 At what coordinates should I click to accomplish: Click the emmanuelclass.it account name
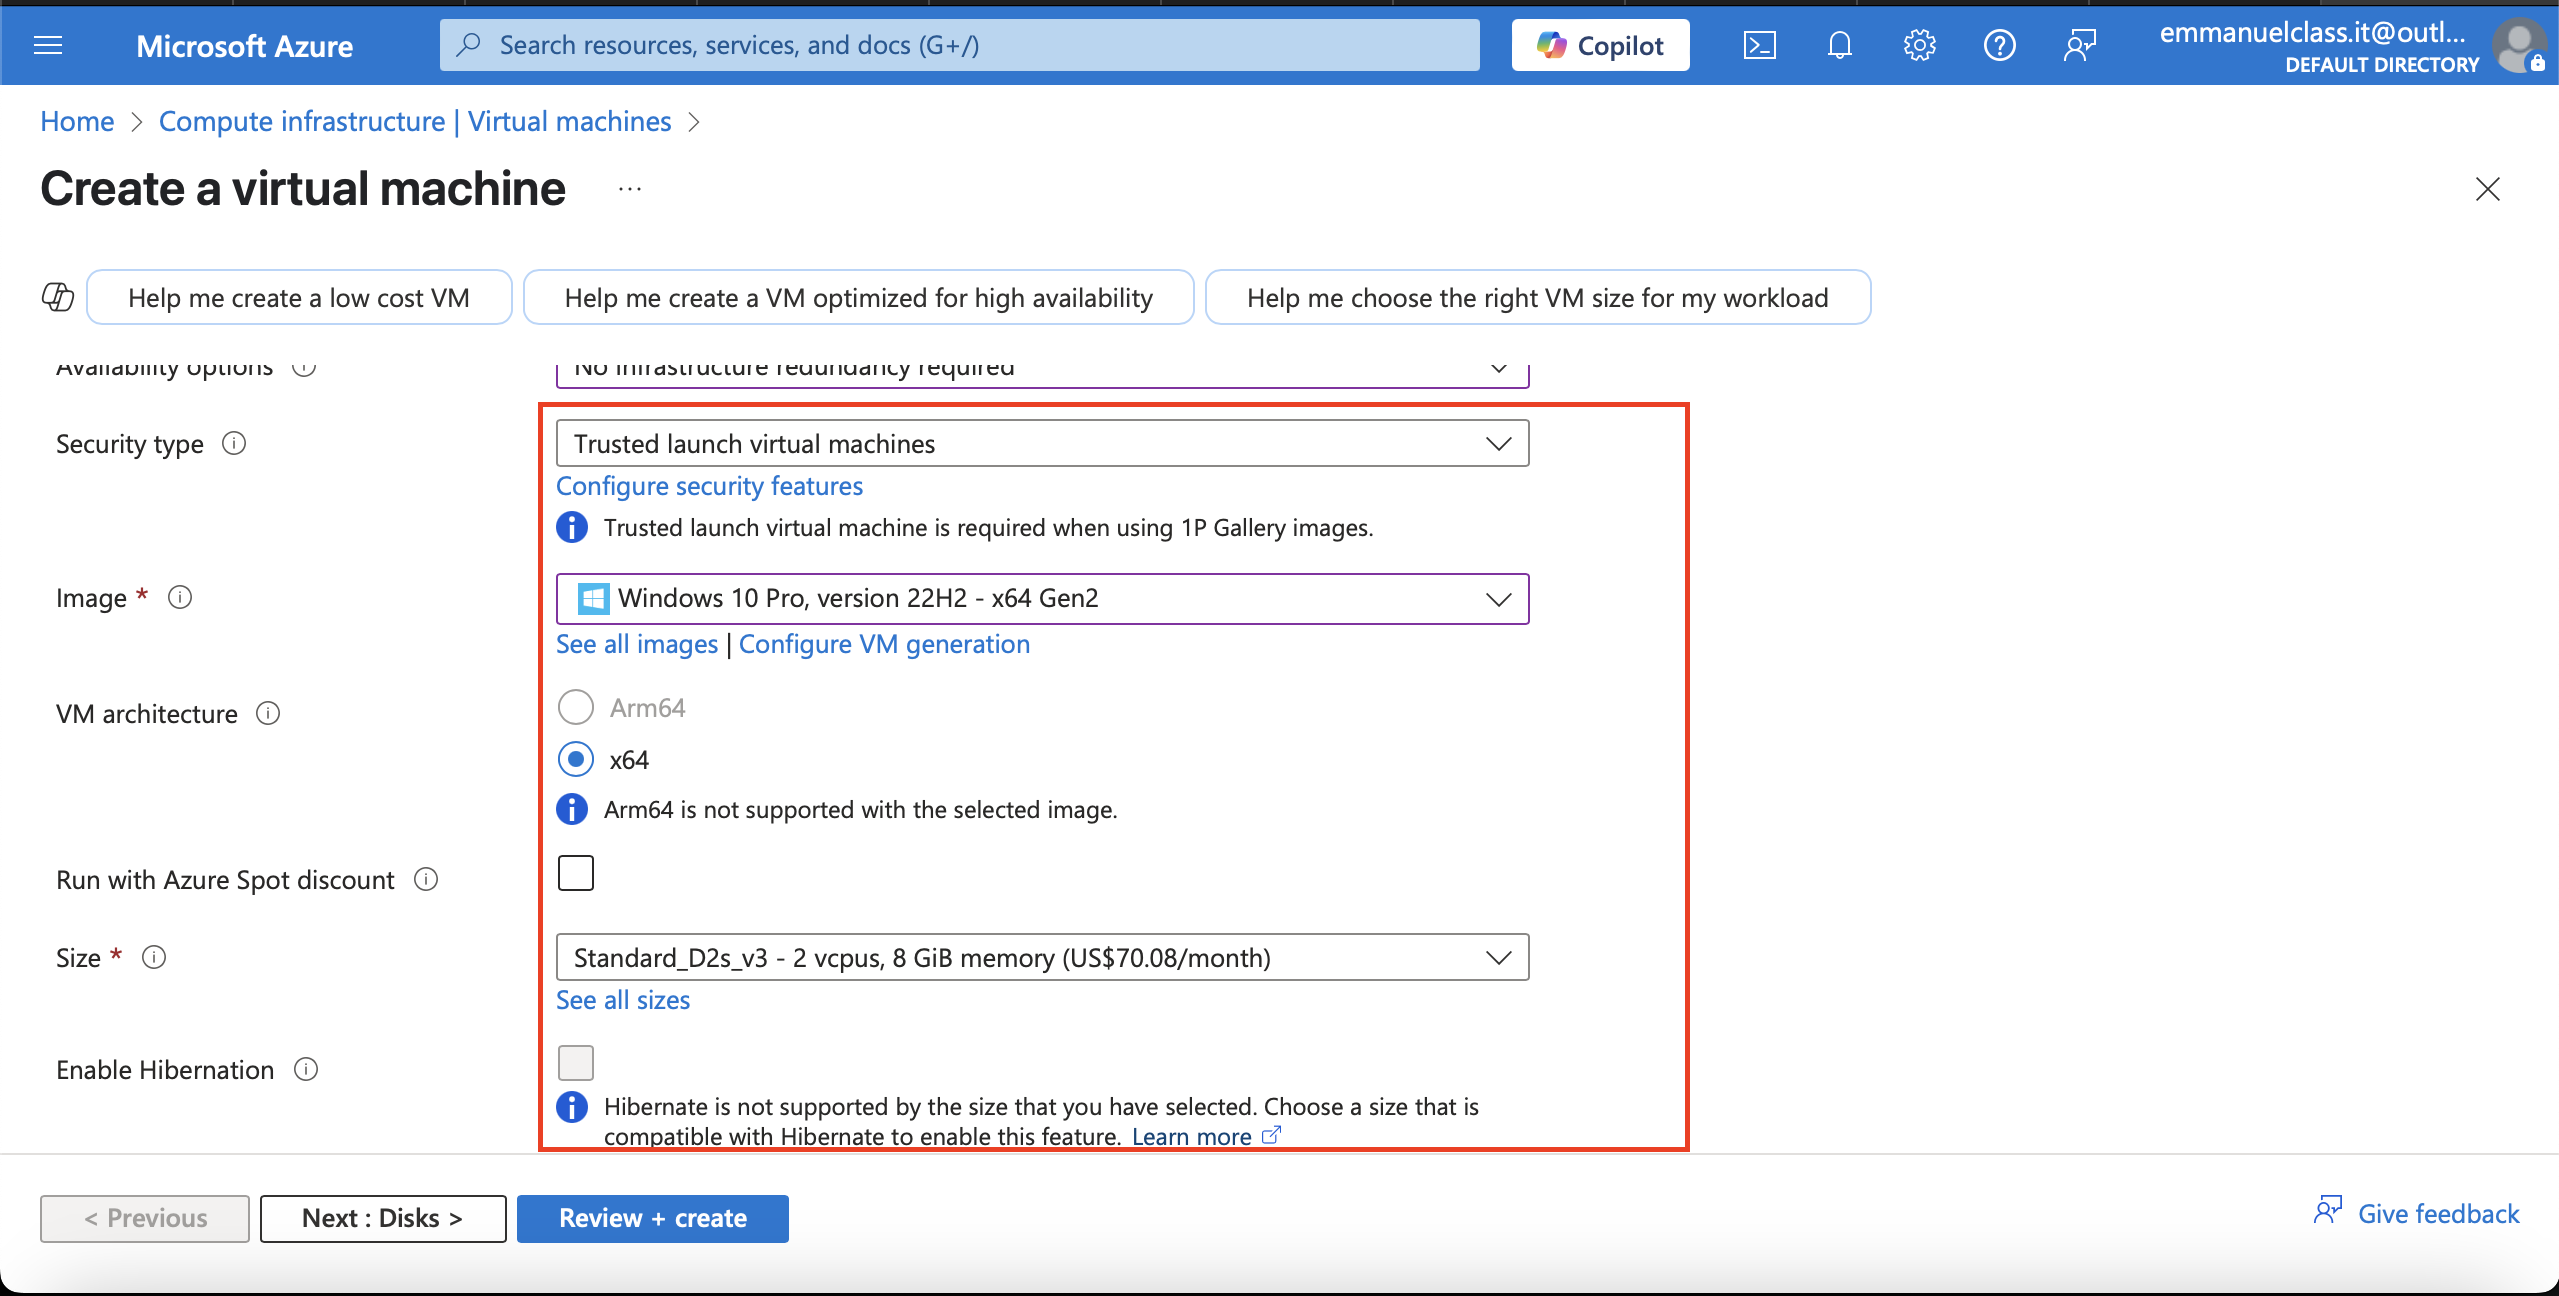click(2312, 32)
